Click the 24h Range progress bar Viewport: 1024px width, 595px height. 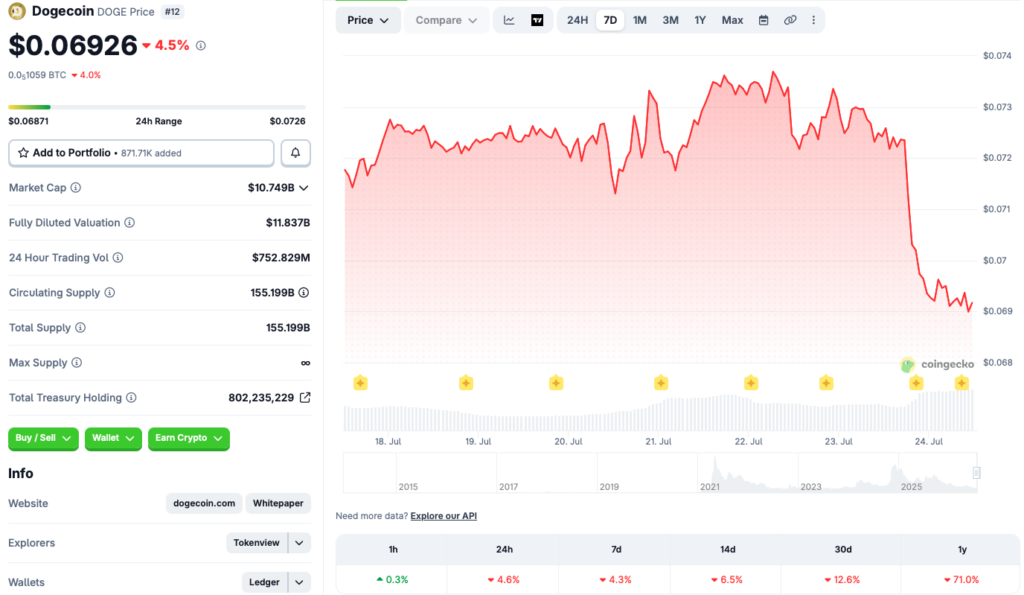pyautogui.click(x=157, y=107)
